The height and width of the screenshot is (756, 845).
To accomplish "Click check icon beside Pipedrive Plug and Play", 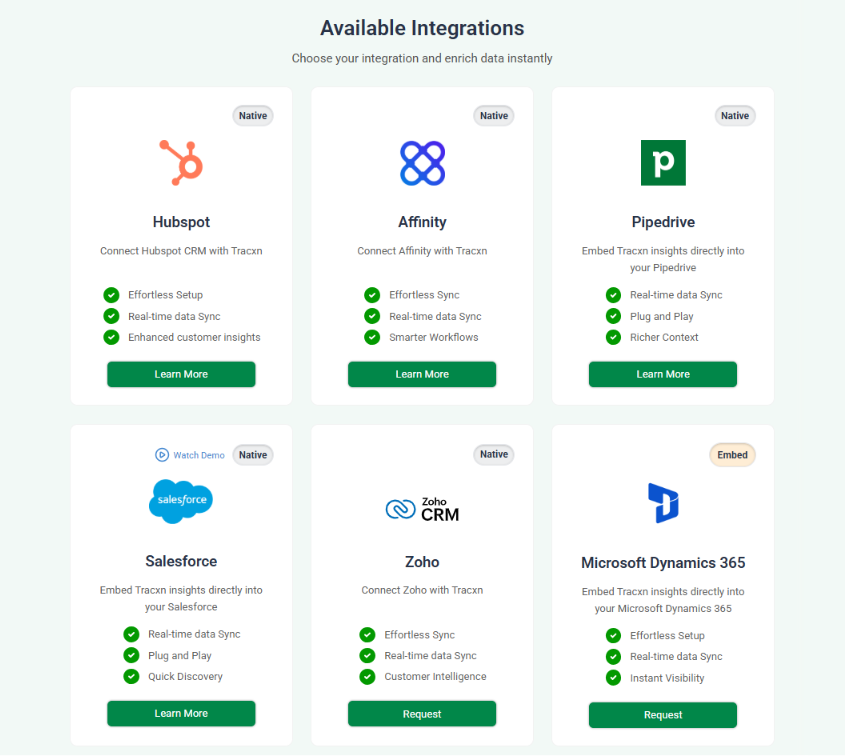I will tap(613, 316).
